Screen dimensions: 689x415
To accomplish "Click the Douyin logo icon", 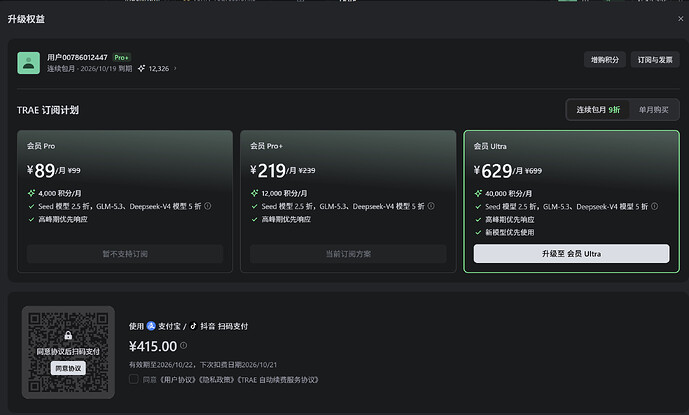I will 193,326.
